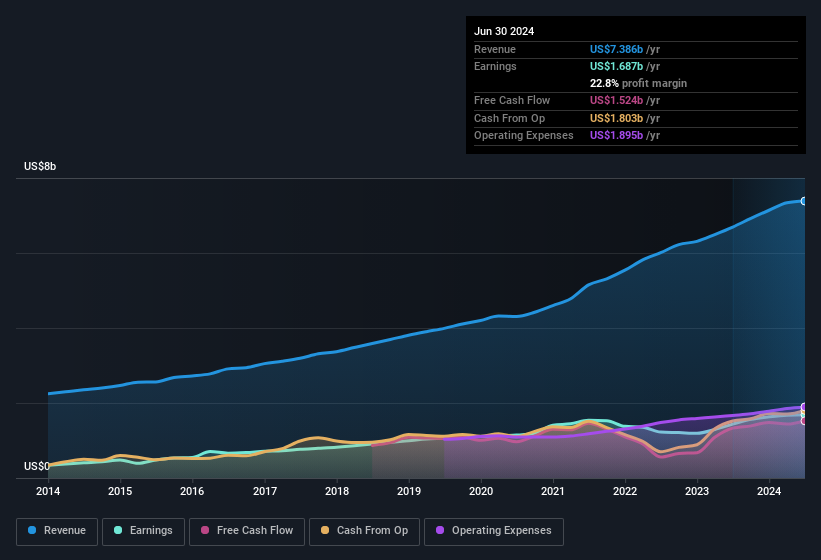Click the purple Operating Expenses endpoint marker
Viewport: 821px width, 560px height.
(804, 407)
